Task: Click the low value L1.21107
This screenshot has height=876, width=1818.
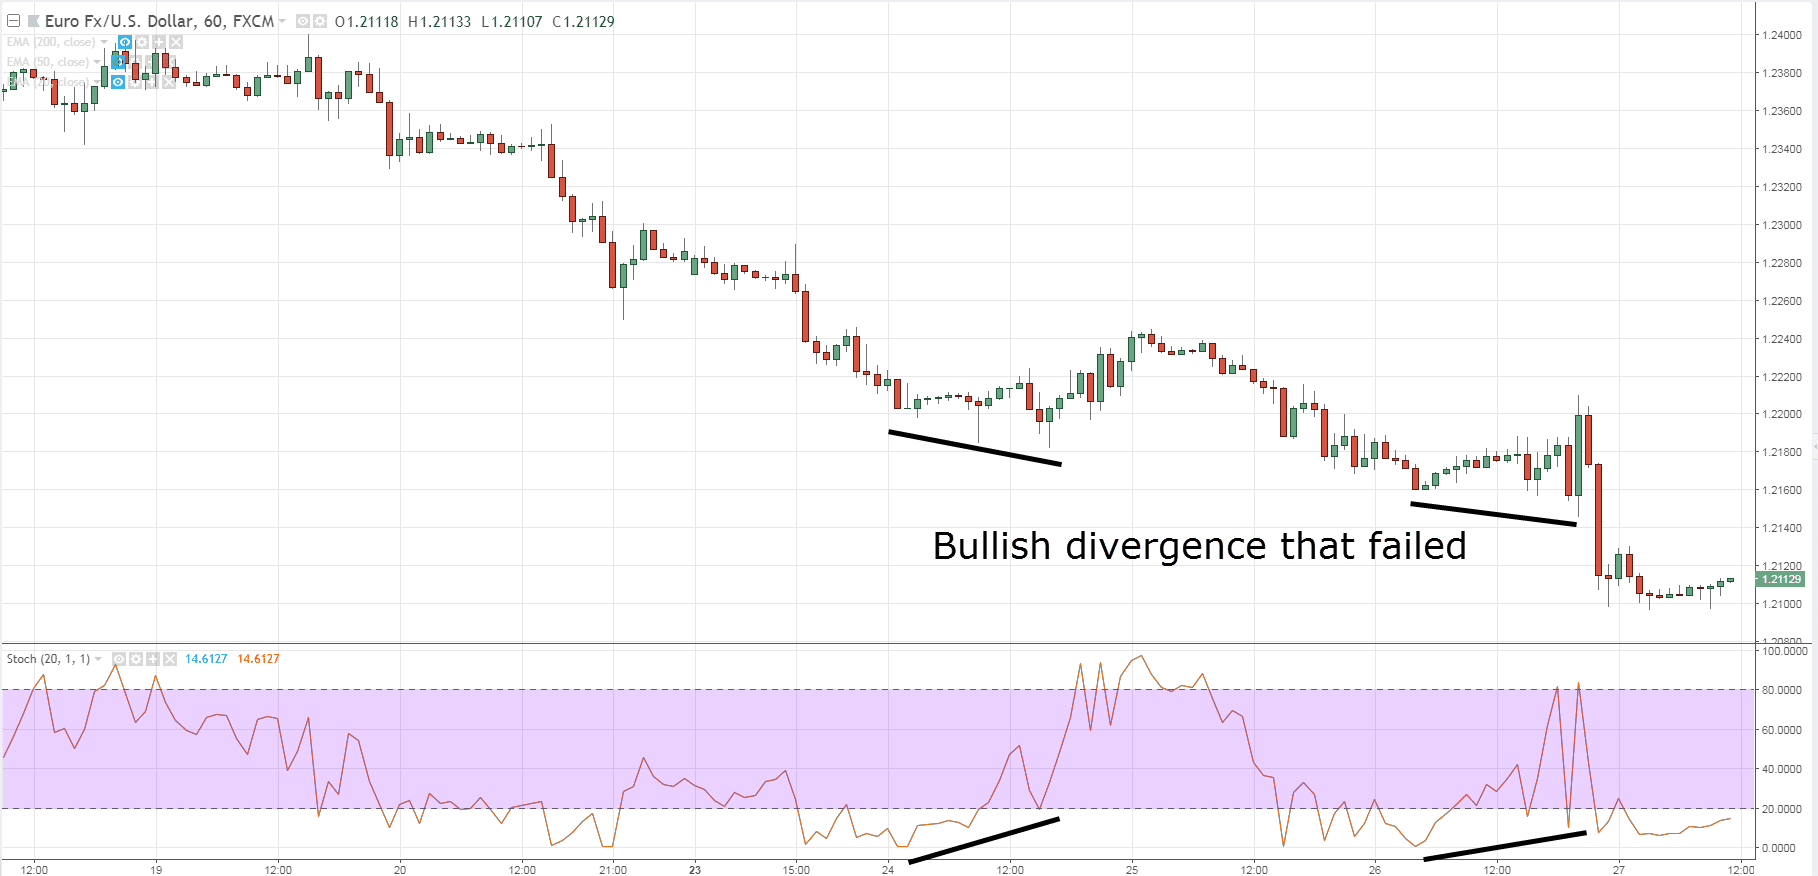Action: pos(511,21)
